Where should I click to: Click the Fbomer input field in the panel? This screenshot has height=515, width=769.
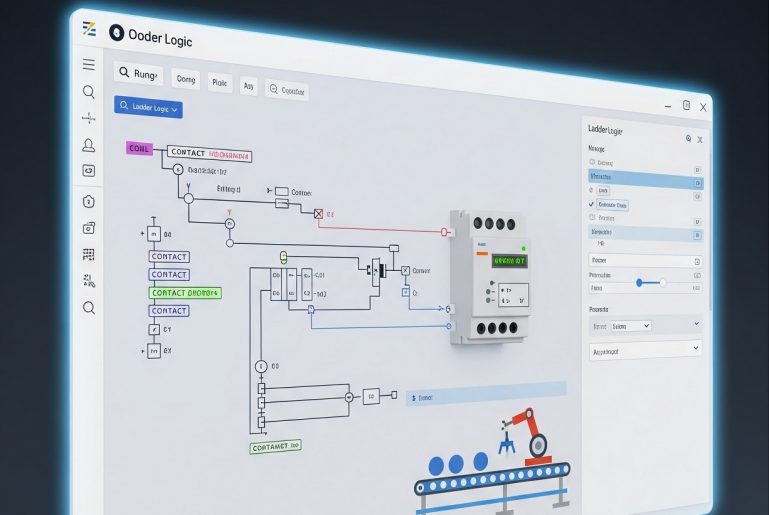click(645, 261)
